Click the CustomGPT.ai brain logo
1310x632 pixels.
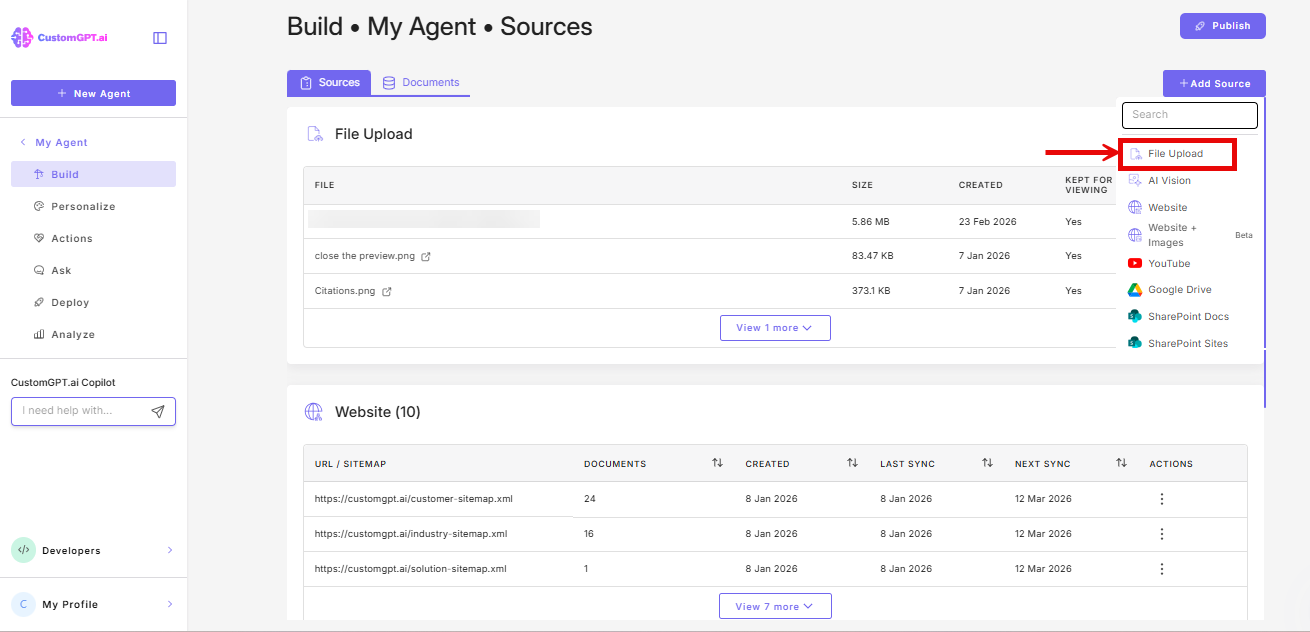[22, 38]
